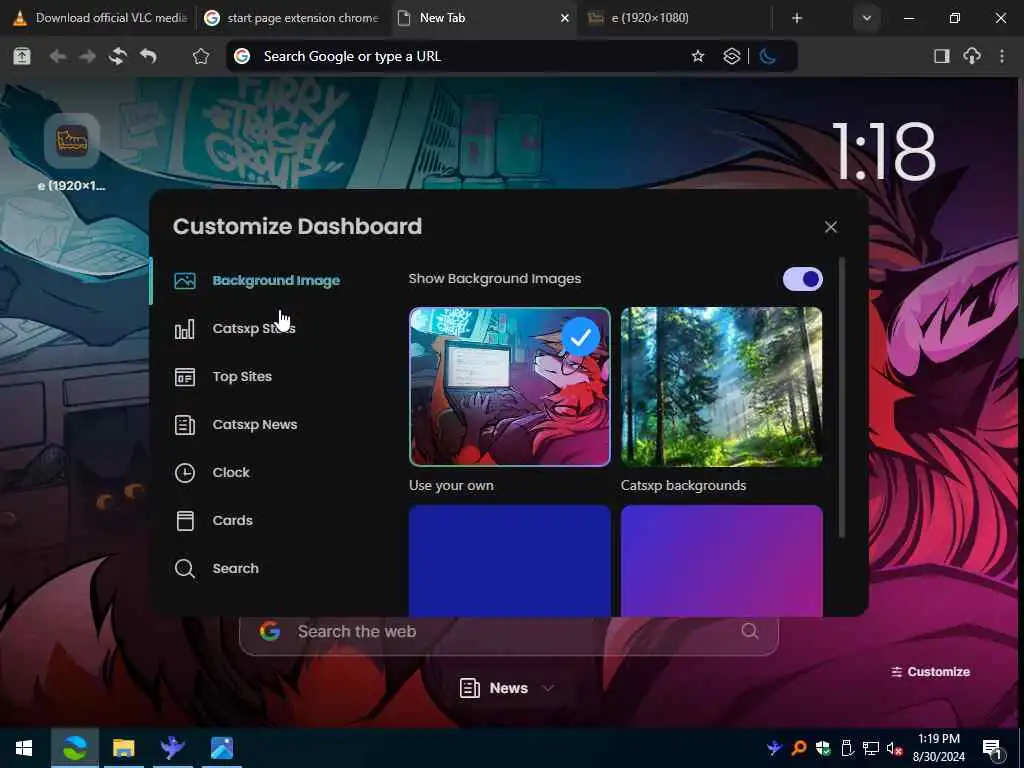Close the Customize Dashboard dialog

point(831,227)
